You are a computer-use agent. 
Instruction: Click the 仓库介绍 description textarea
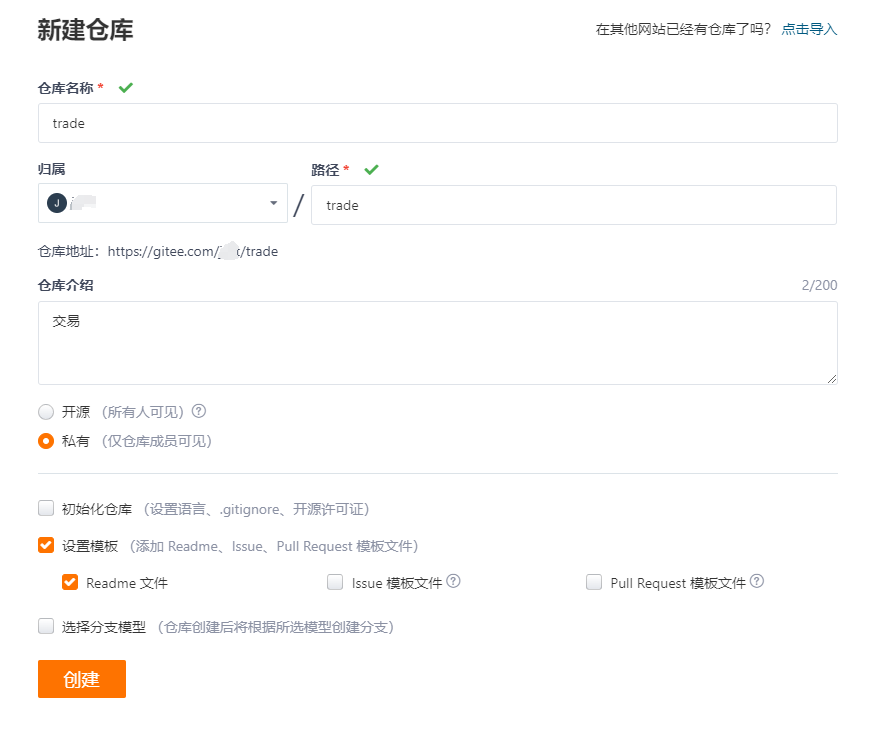[437, 345]
